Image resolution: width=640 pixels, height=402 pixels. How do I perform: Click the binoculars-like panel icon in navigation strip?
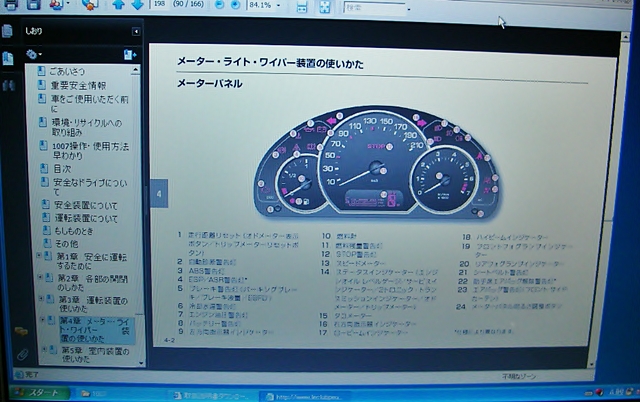pos(9,86)
